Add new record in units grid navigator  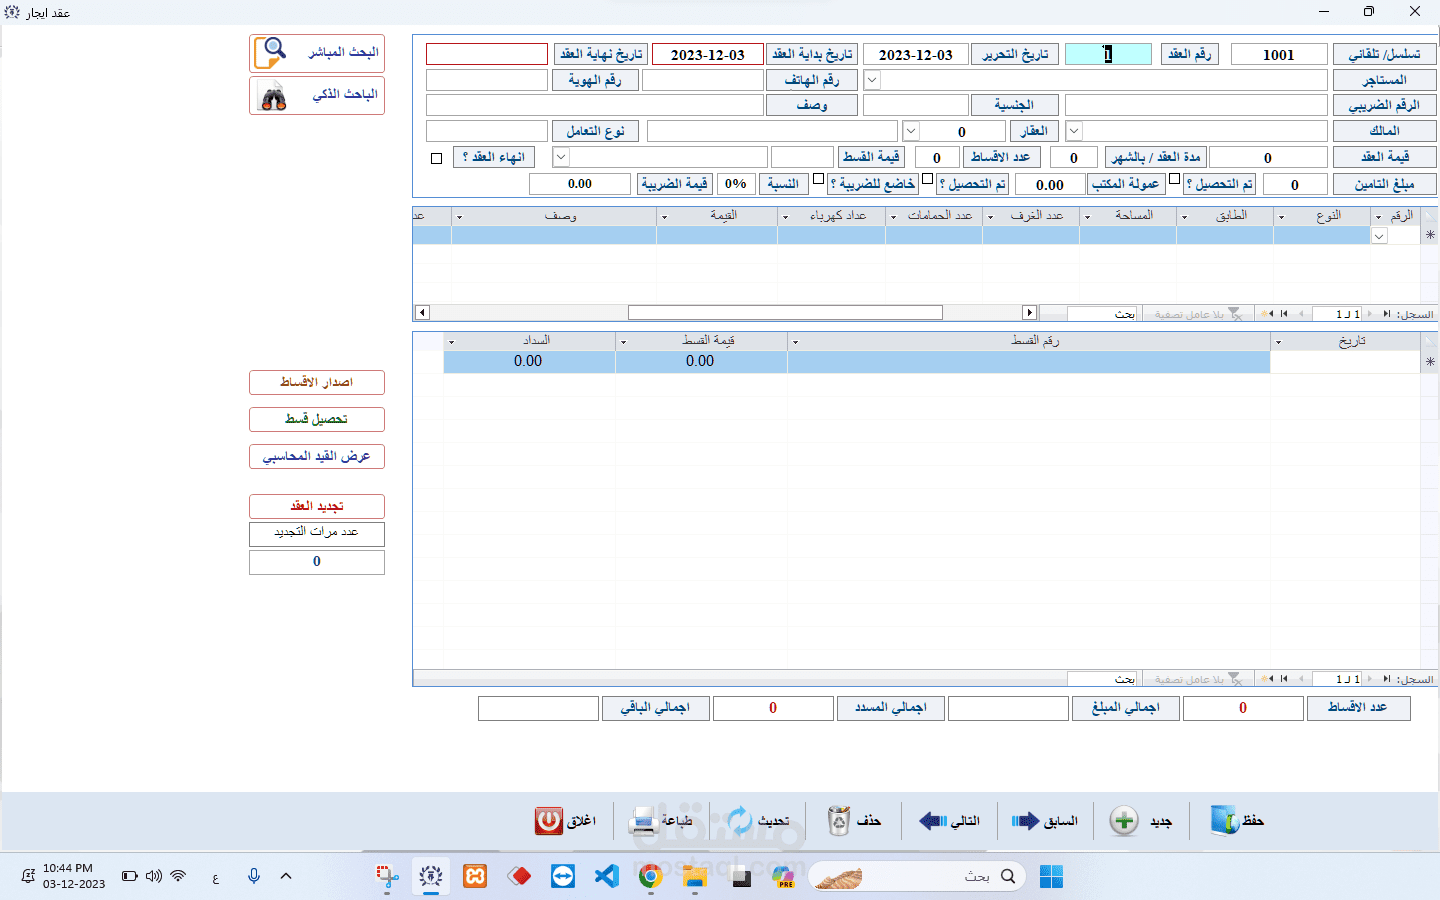(x=1268, y=314)
